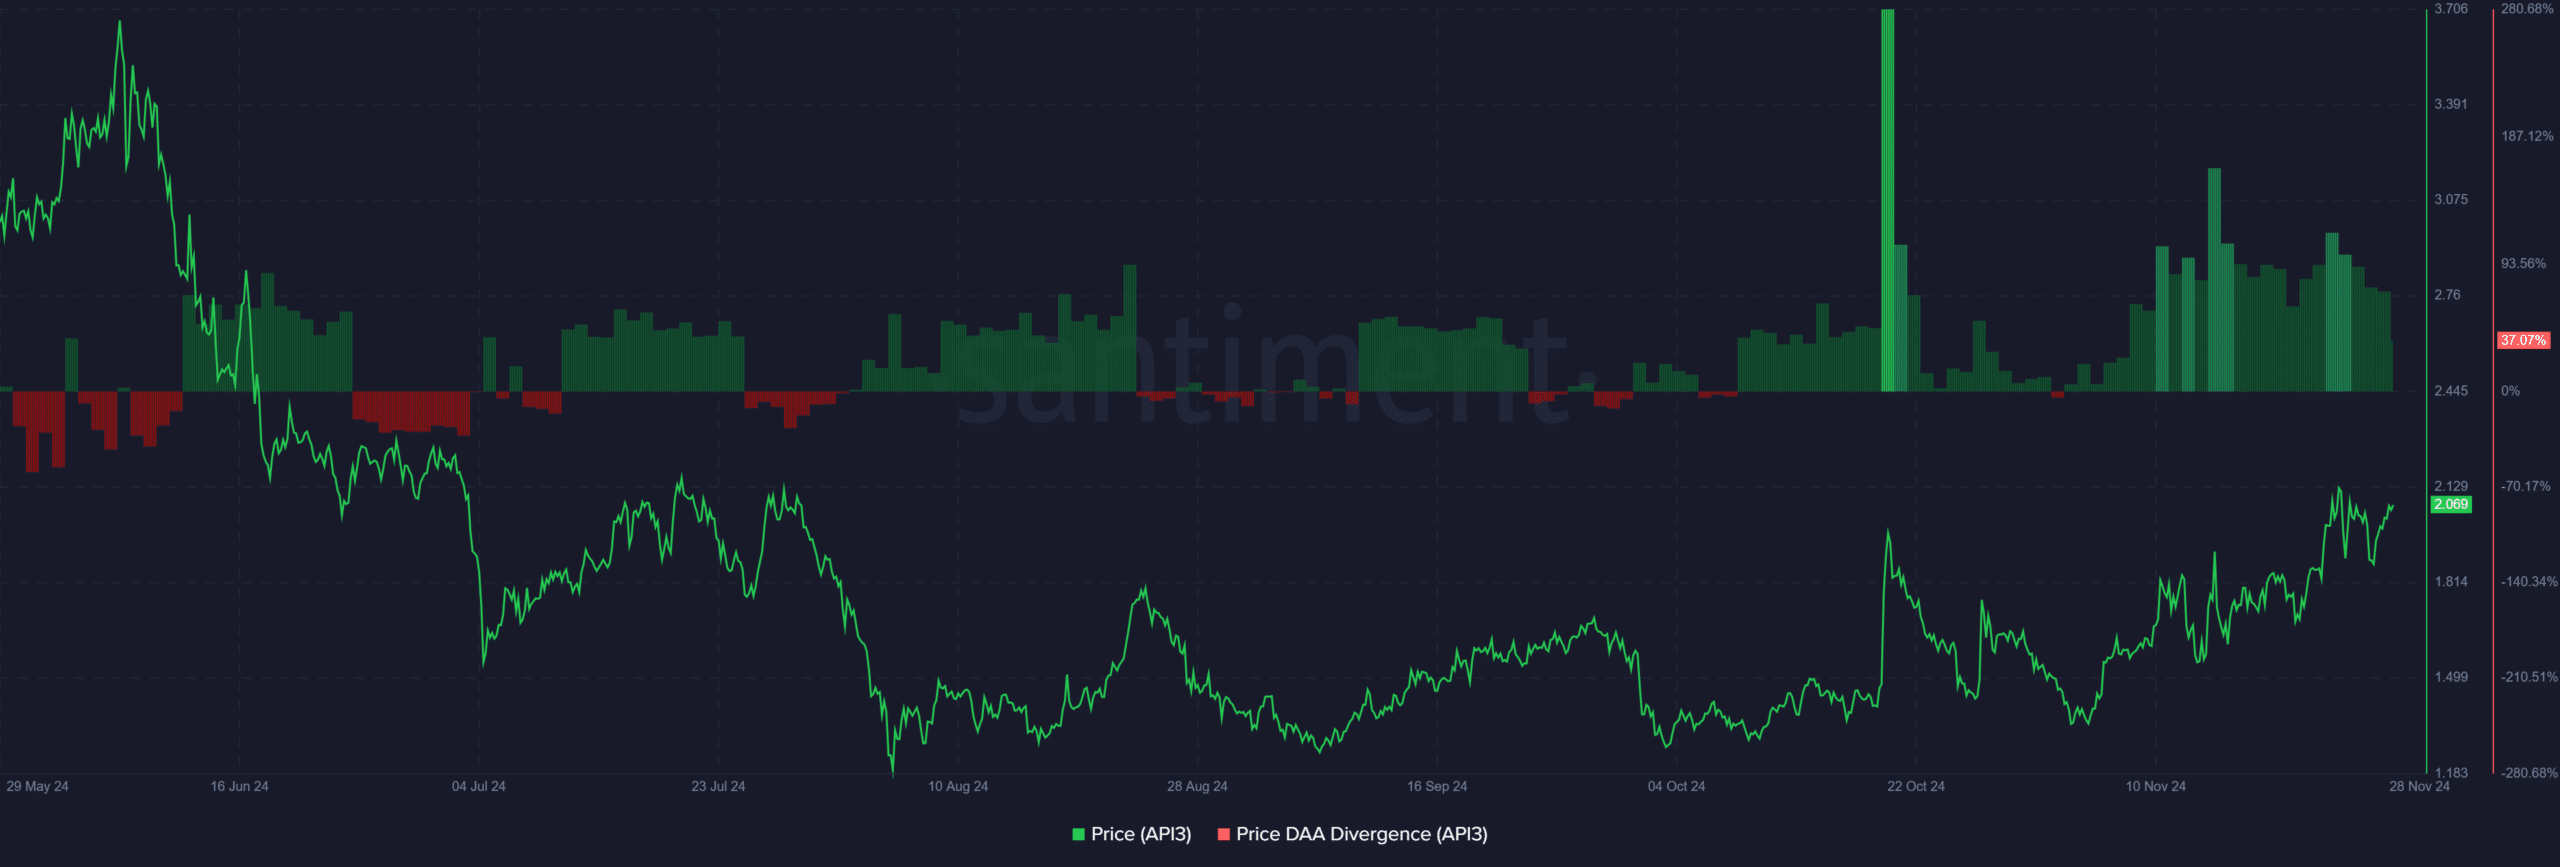Click the green 2.069 current price tag
Viewport: 2560px width, 867px height.
point(2451,504)
